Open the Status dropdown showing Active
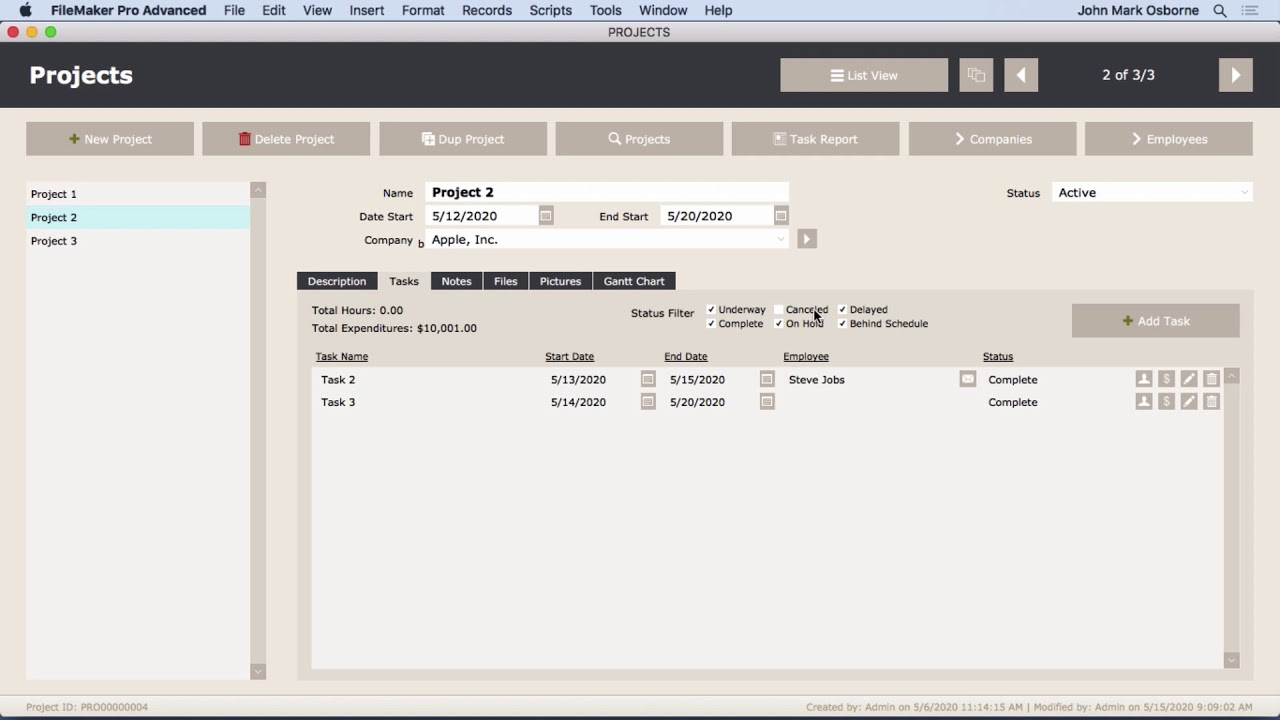The width and height of the screenshot is (1280, 720). click(1153, 193)
